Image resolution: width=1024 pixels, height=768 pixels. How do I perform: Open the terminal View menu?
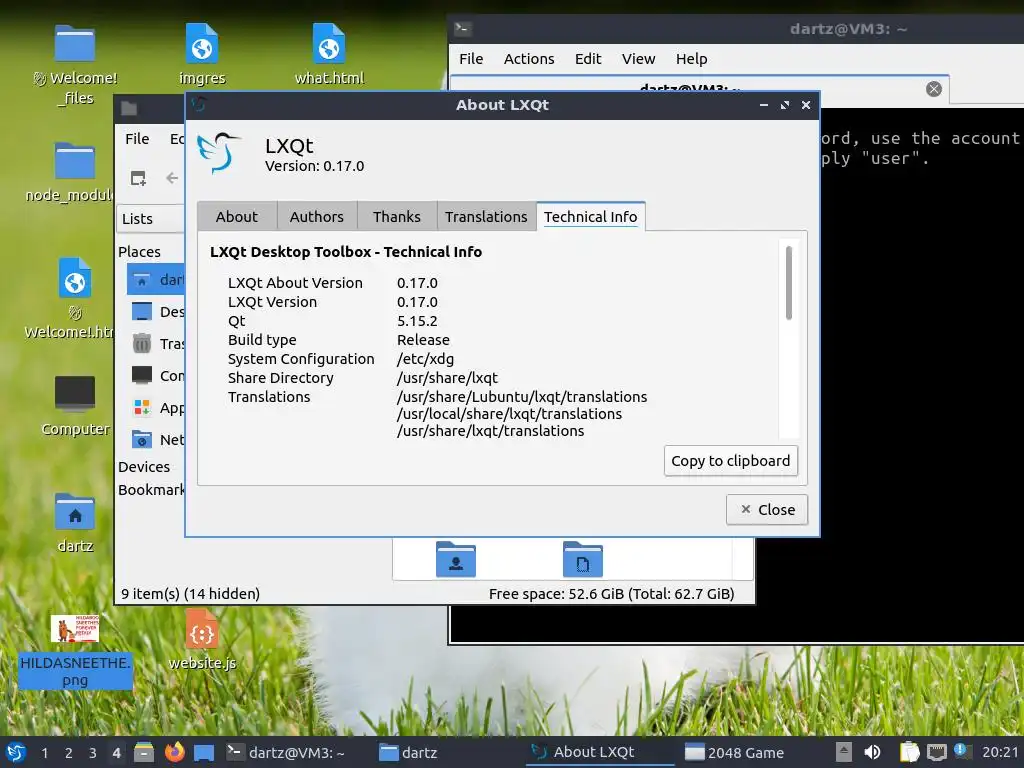click(x=638, y=59)
